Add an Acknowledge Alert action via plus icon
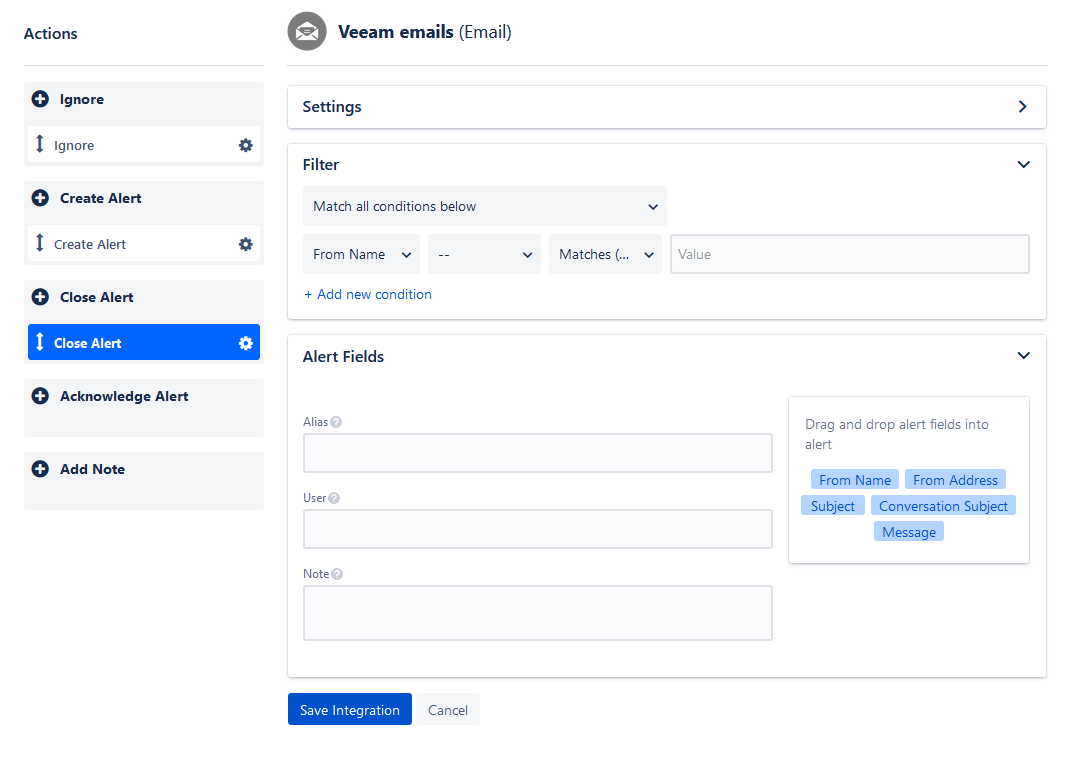The width and height of the screenshot is (1073, 771). (x=40, y=396)
